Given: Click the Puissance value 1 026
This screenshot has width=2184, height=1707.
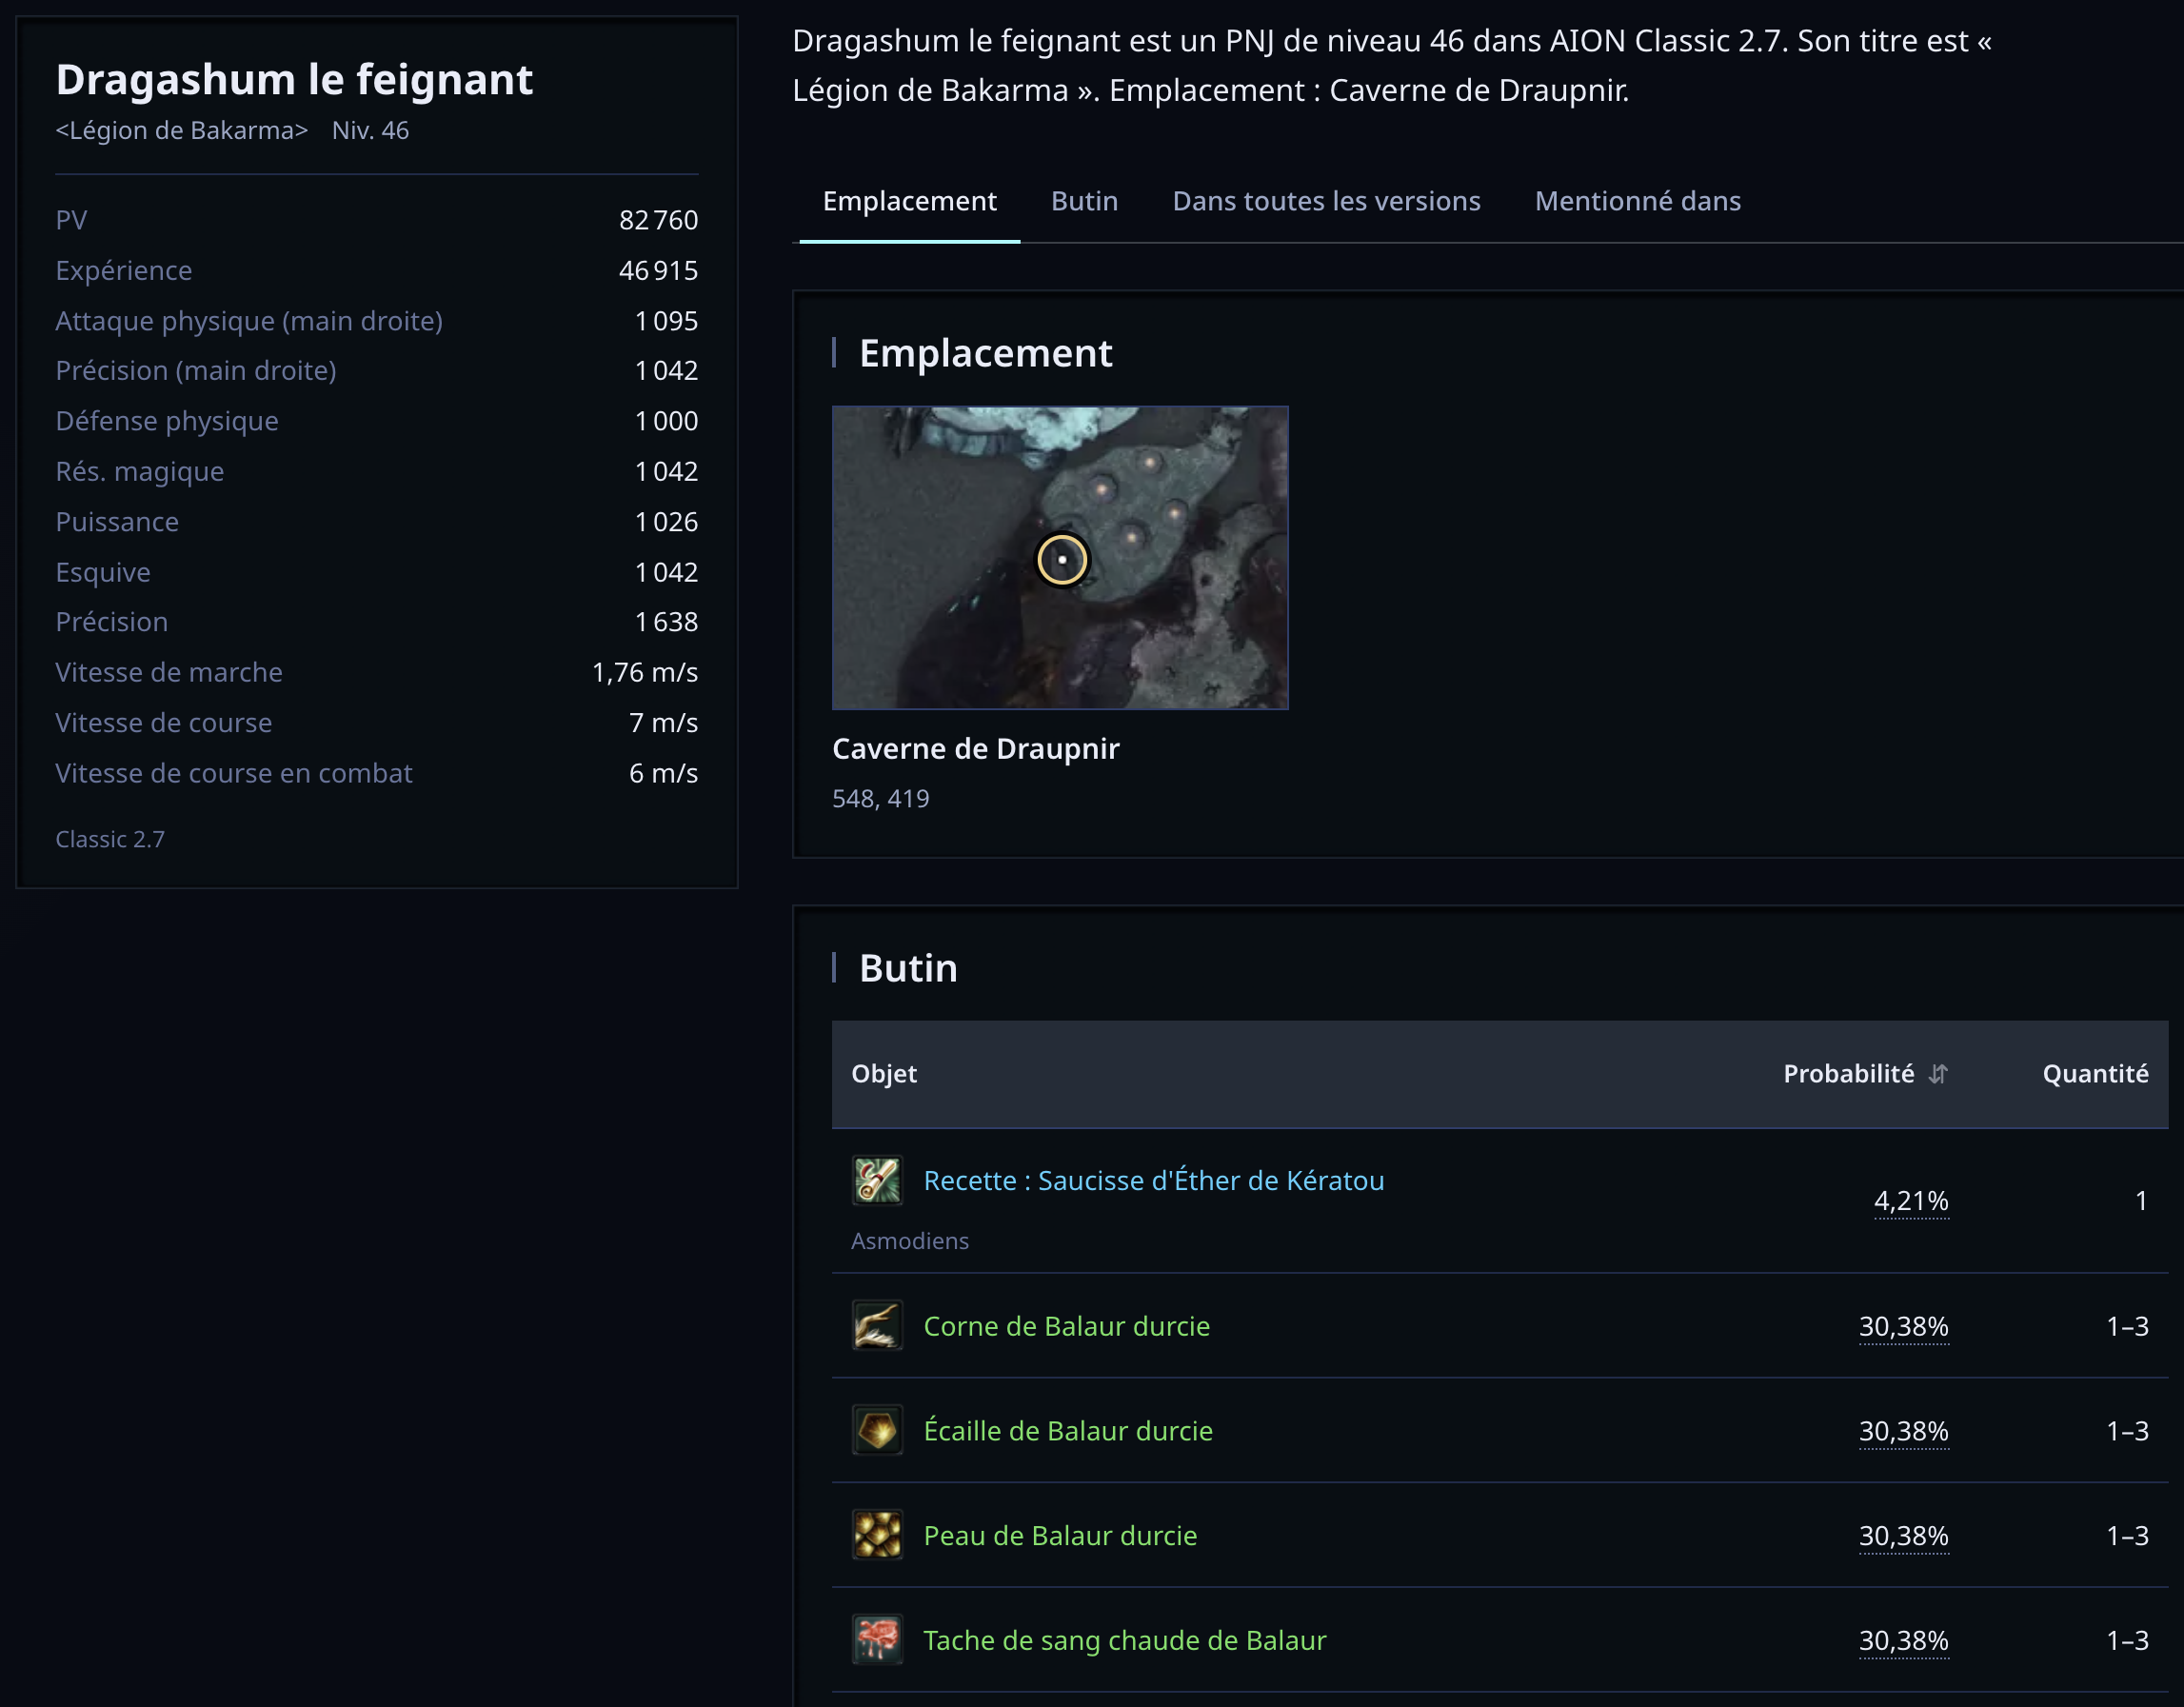Looking at the screenshot, I should point(667,522).
